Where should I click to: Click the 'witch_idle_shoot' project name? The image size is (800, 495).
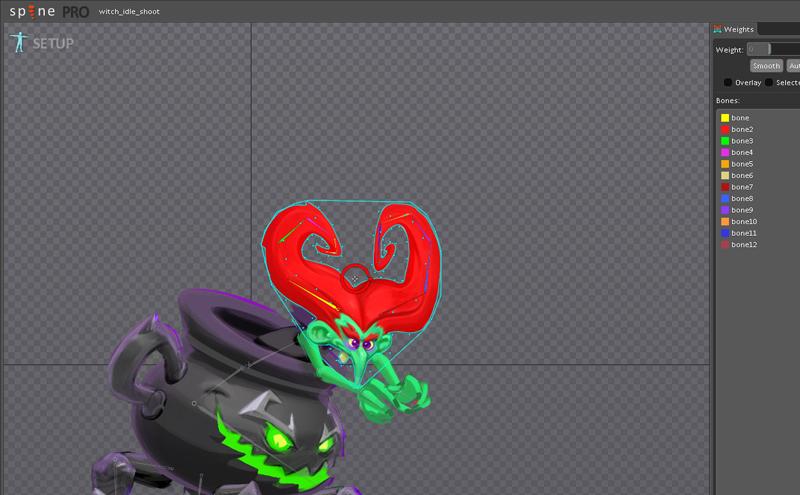coord(129,11)
